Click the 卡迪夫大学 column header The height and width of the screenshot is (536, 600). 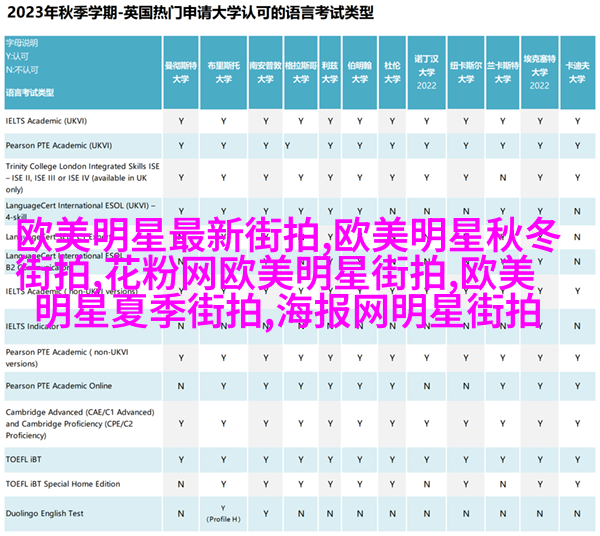(x=577, y=72)
